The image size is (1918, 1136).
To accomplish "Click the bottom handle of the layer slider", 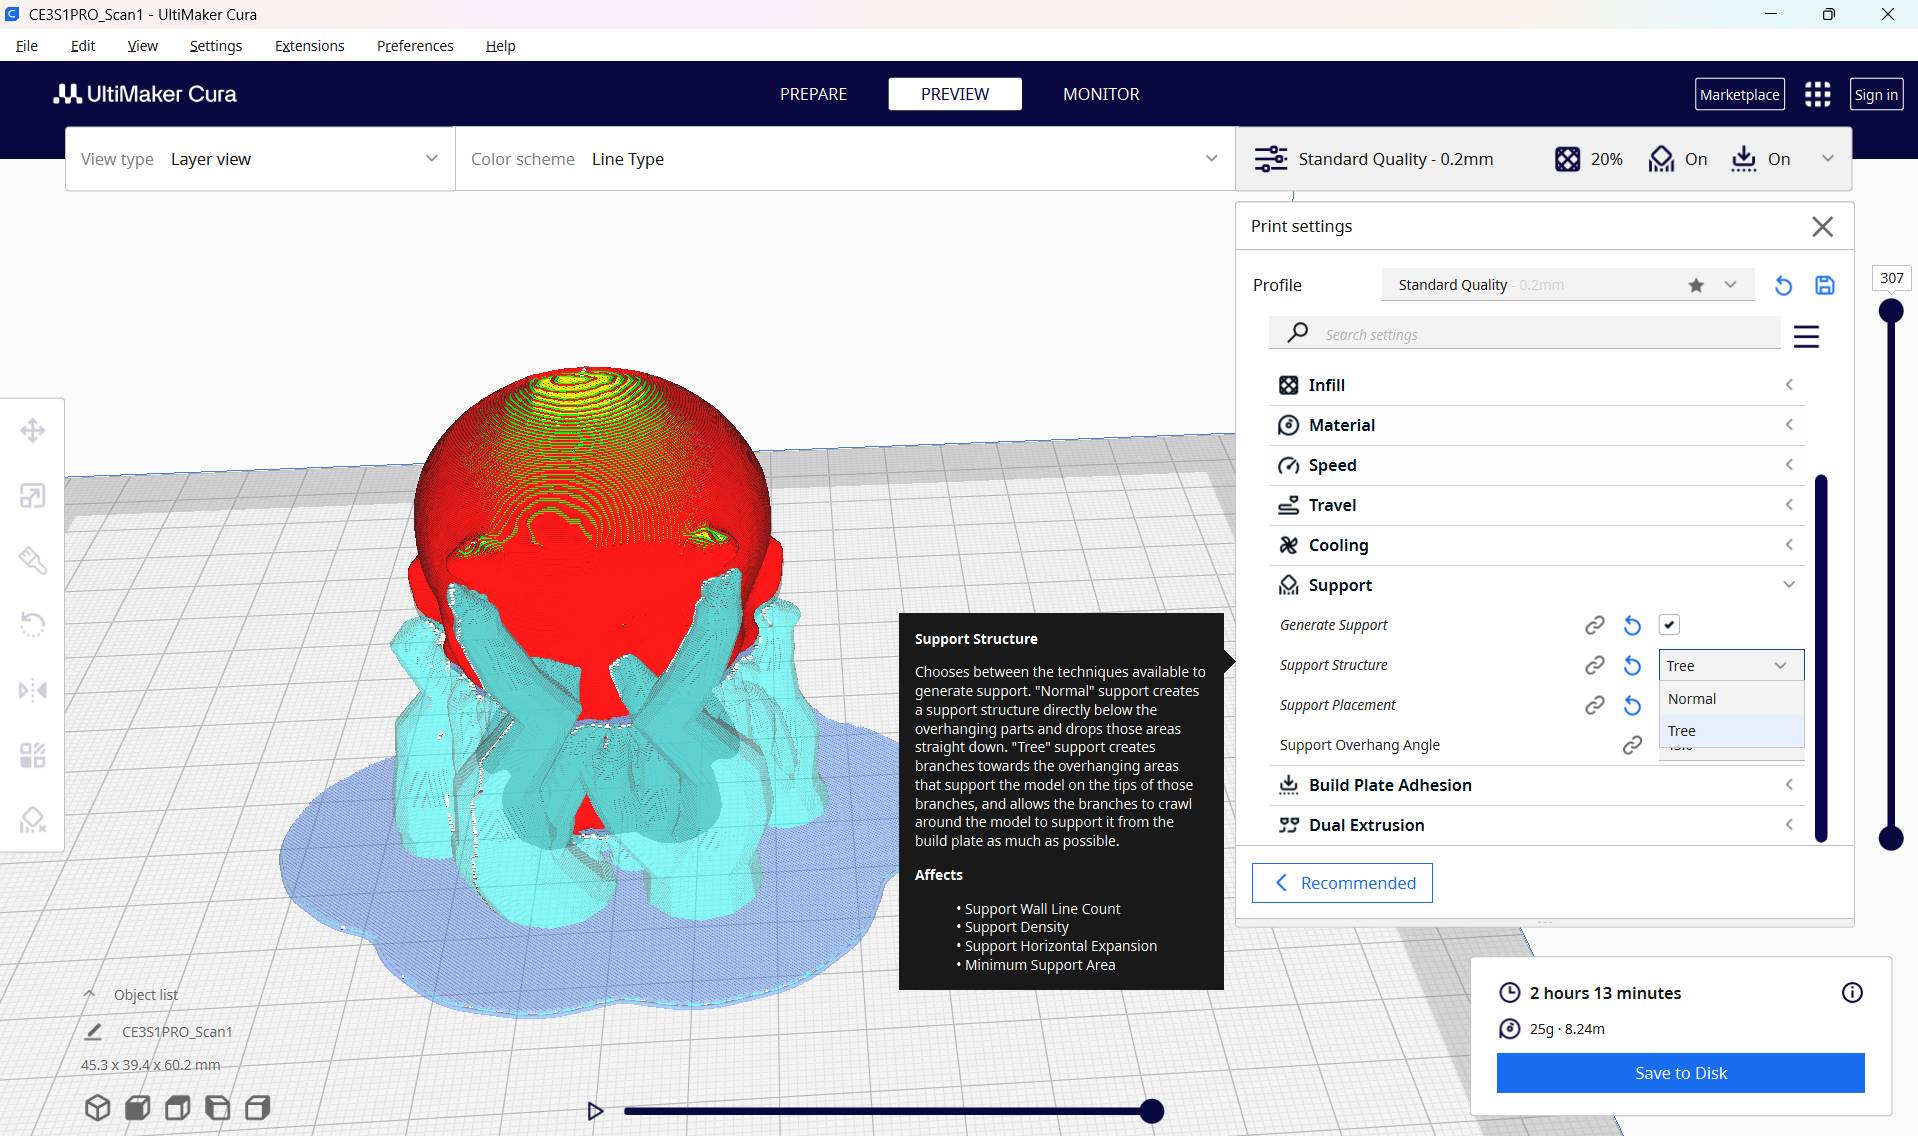I will (x=1891, y=838).
